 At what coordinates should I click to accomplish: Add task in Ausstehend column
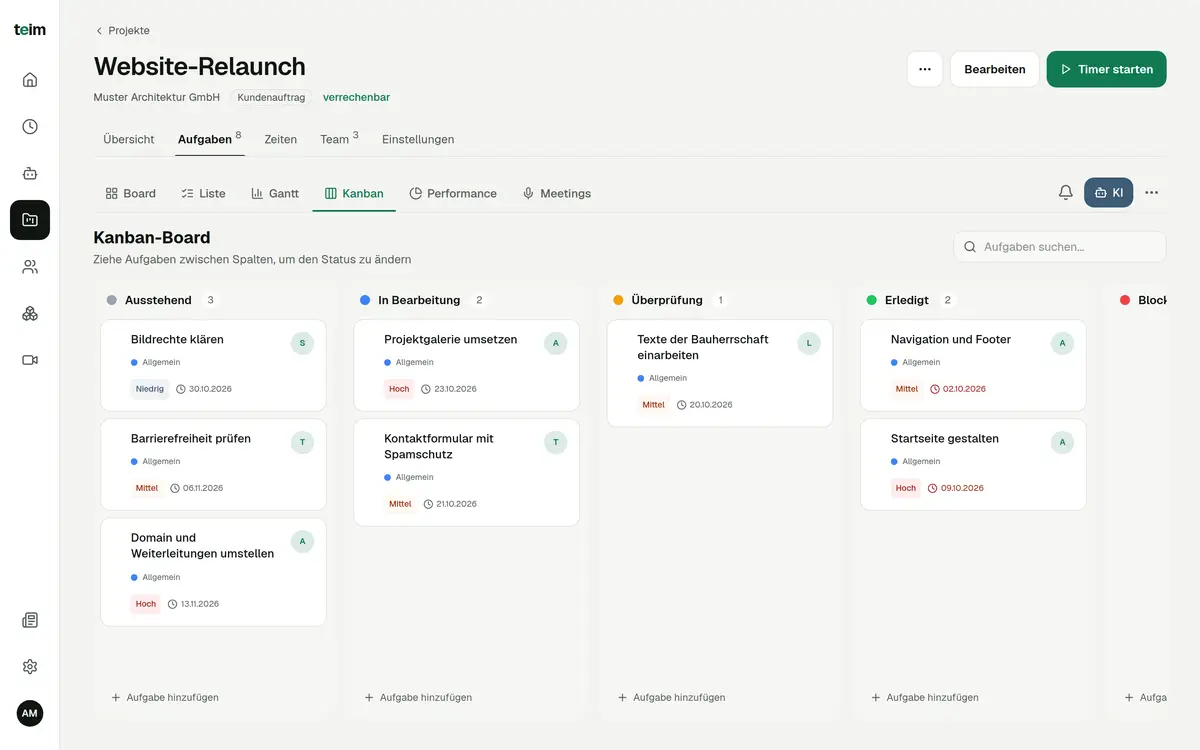coord(165,697)
